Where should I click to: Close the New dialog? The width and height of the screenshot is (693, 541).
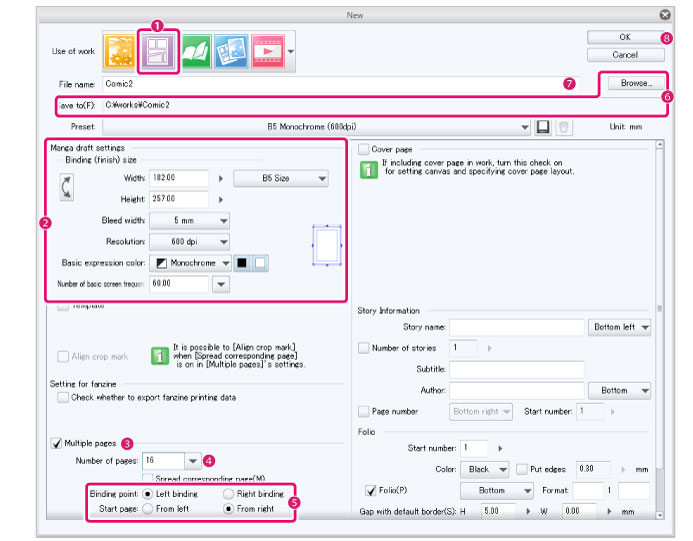665,15
